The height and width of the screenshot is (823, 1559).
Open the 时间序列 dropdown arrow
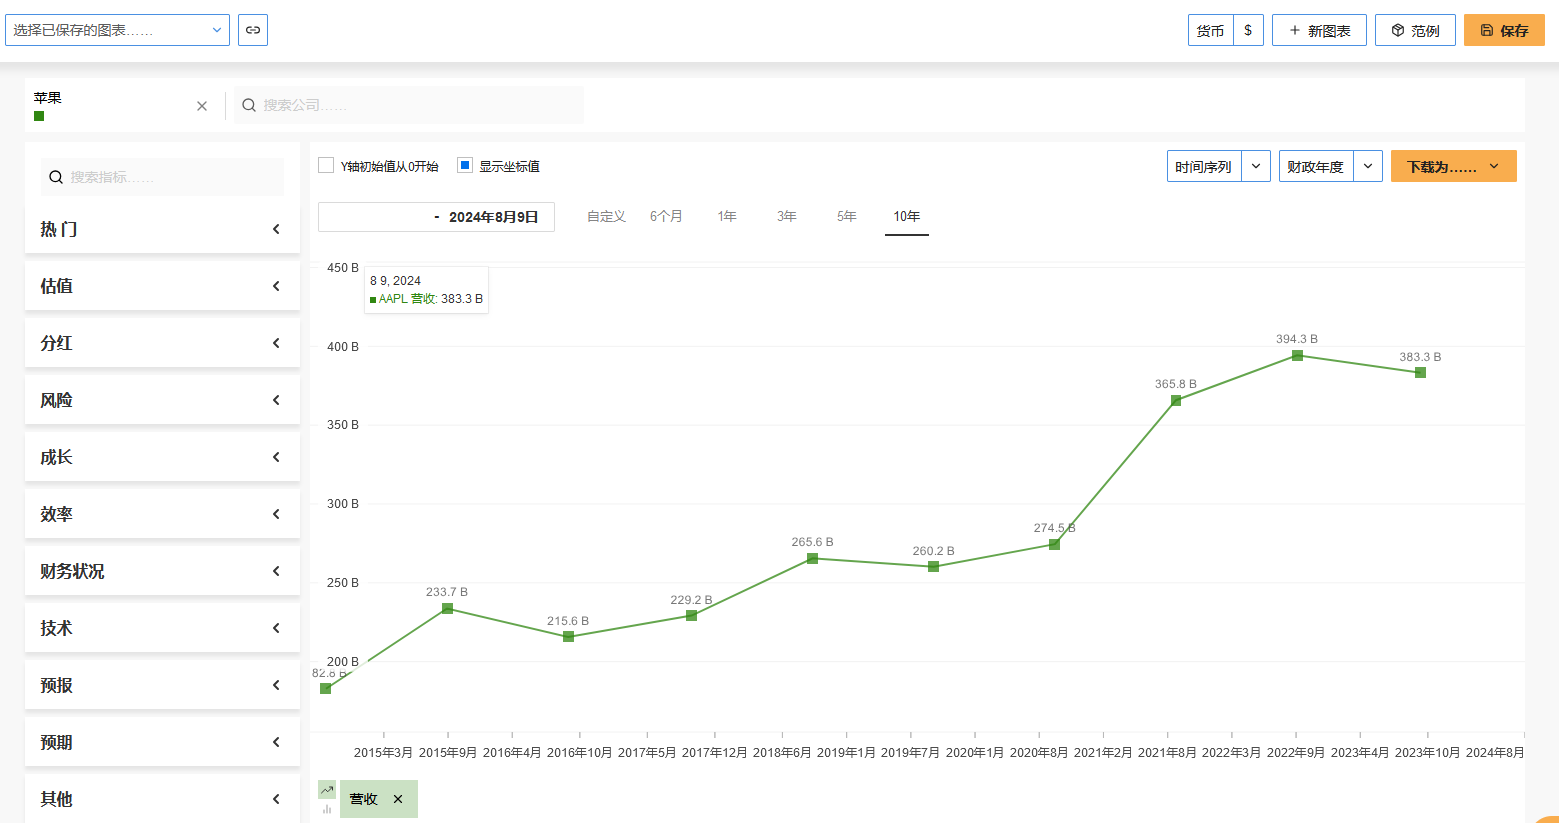tap(1256, 166)
